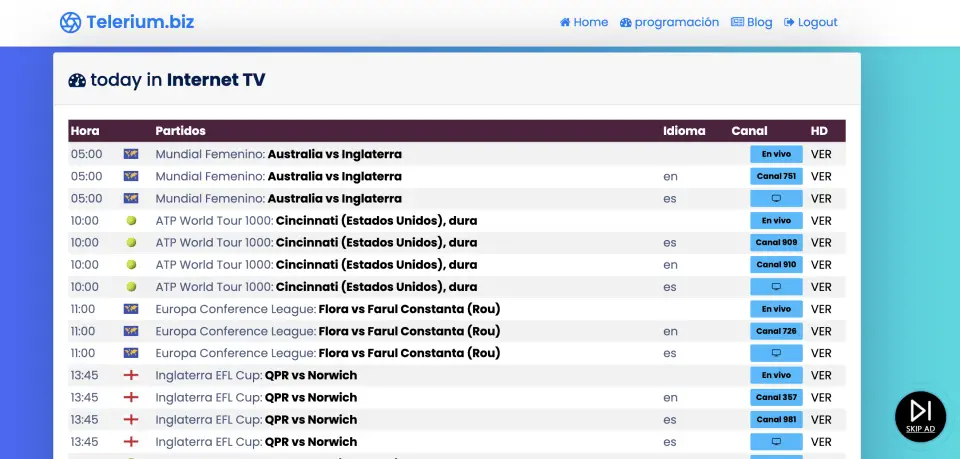Open the Telerium.biz site title link
This screenshot has width=960, height=459.
[x=140, y=22]
